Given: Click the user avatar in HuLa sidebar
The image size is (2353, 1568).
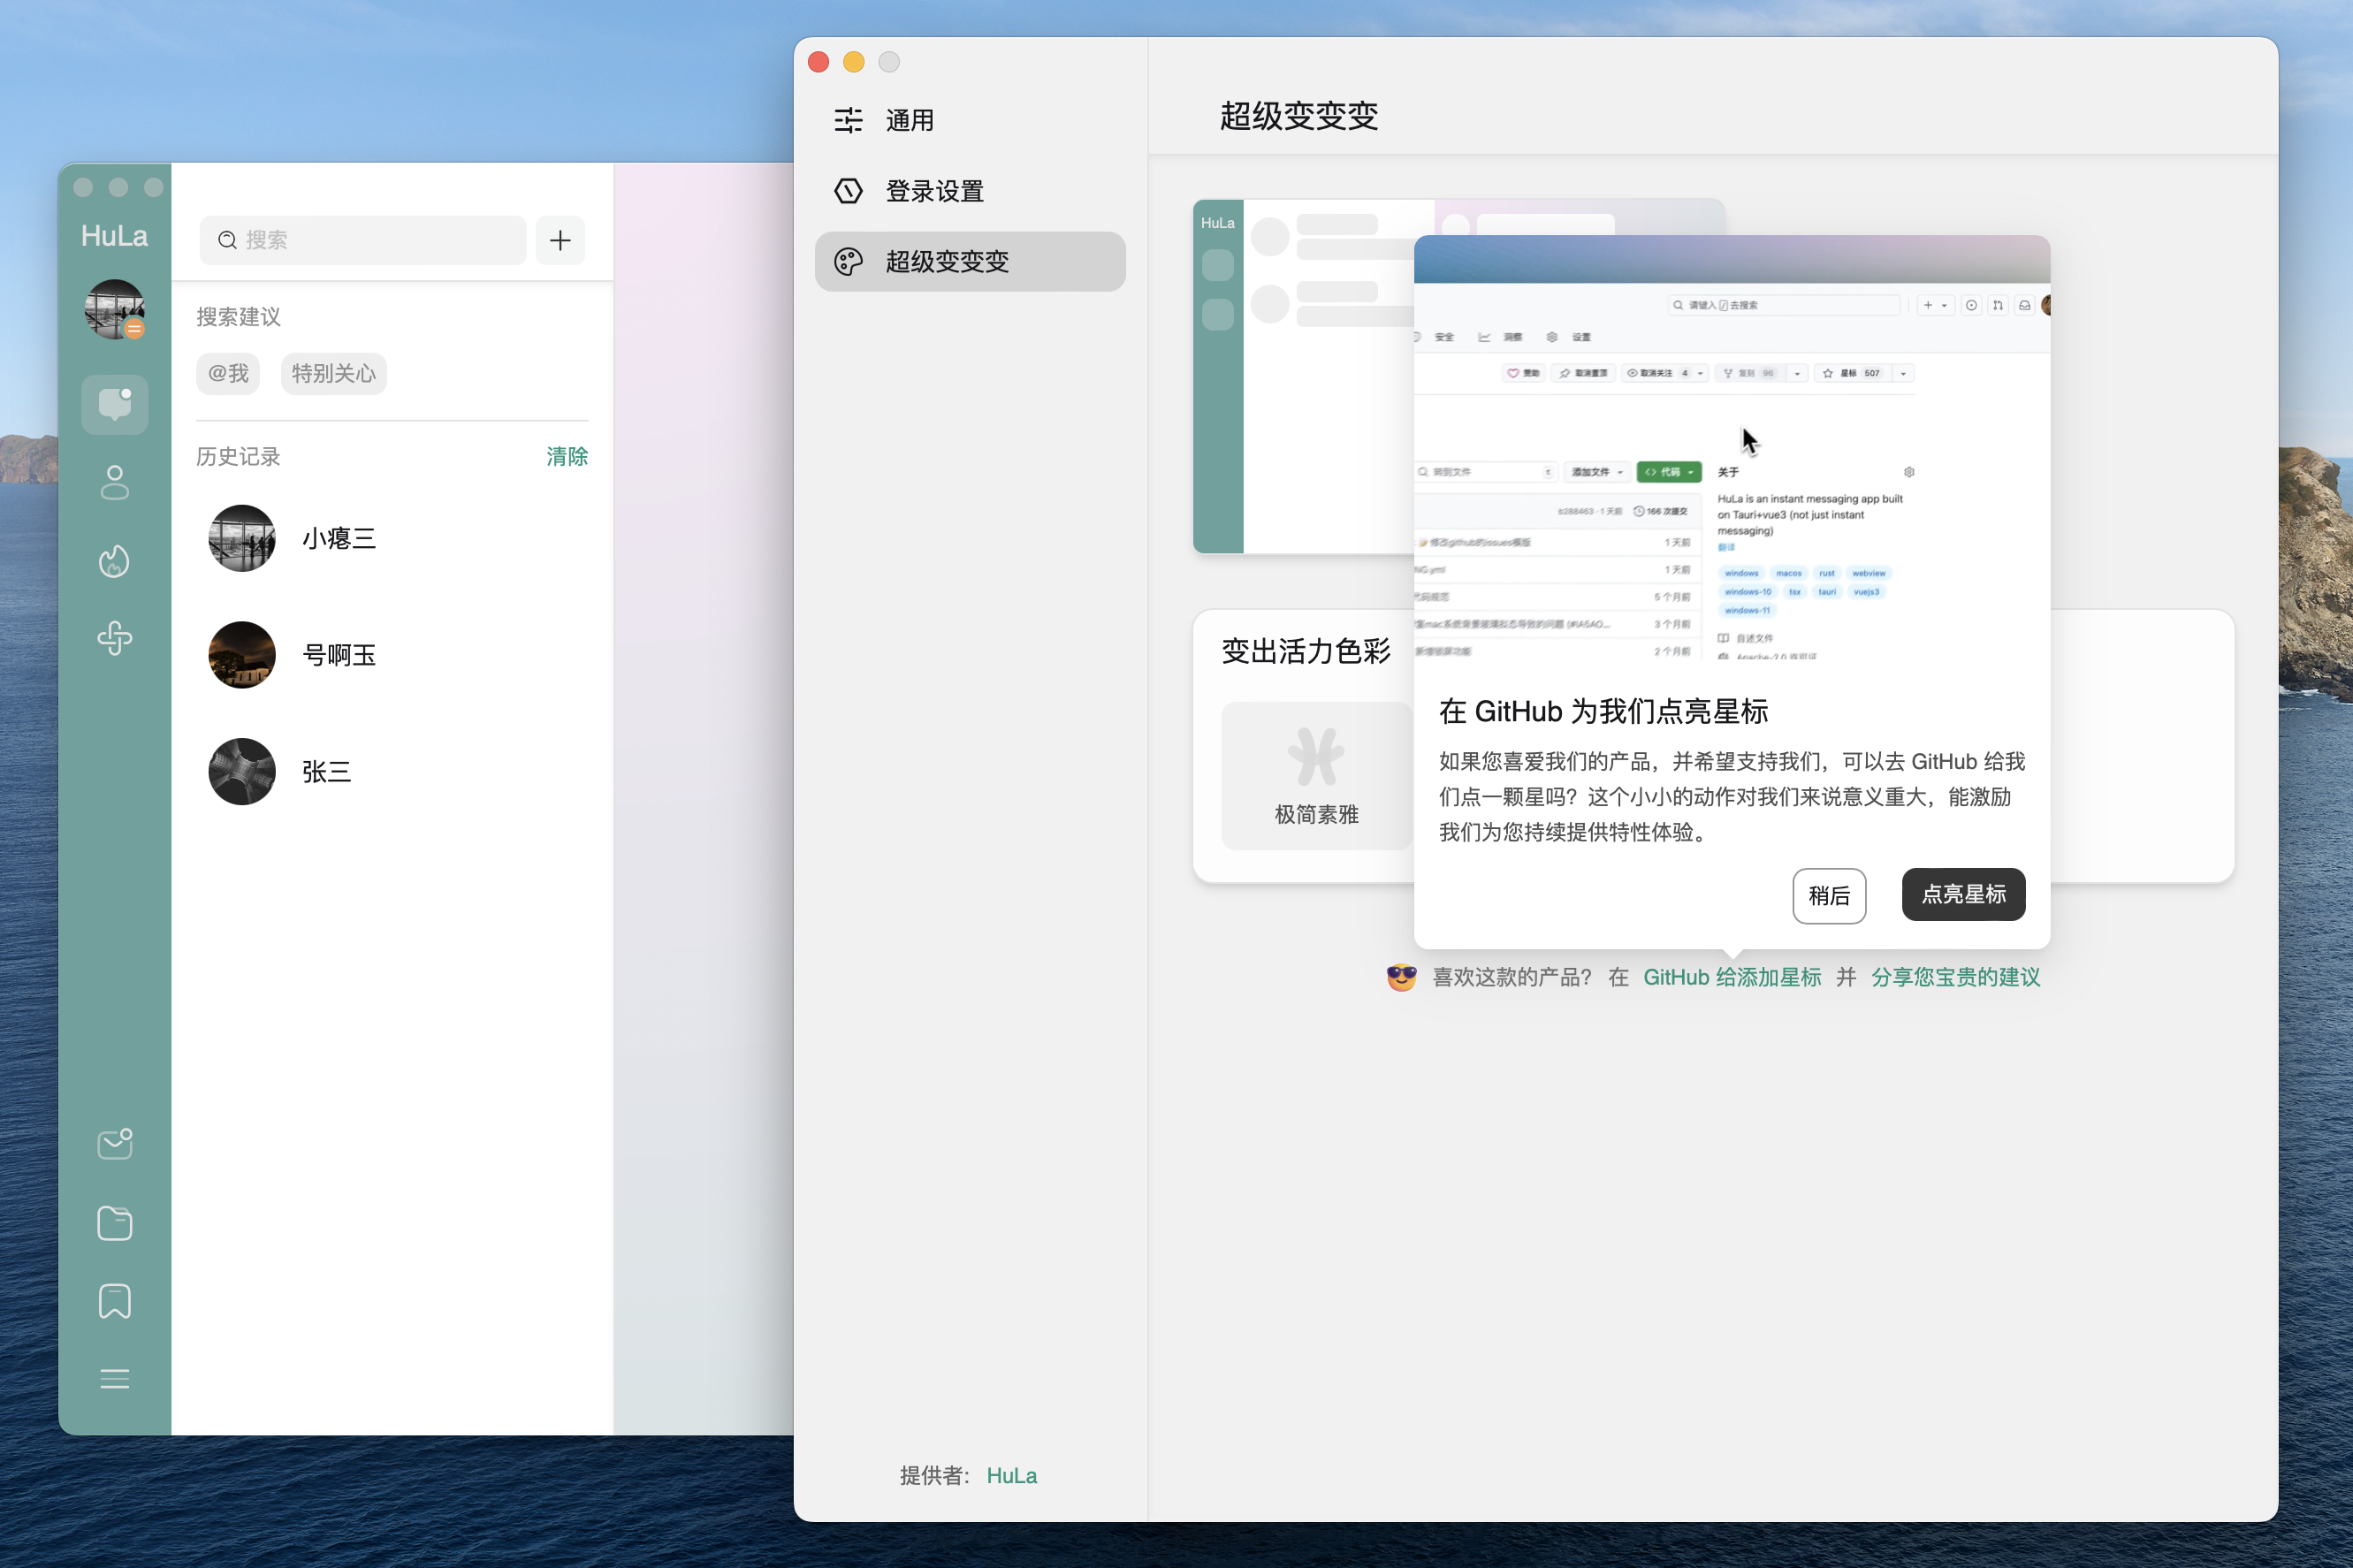Looking at the screenshot, I should 114,309.
